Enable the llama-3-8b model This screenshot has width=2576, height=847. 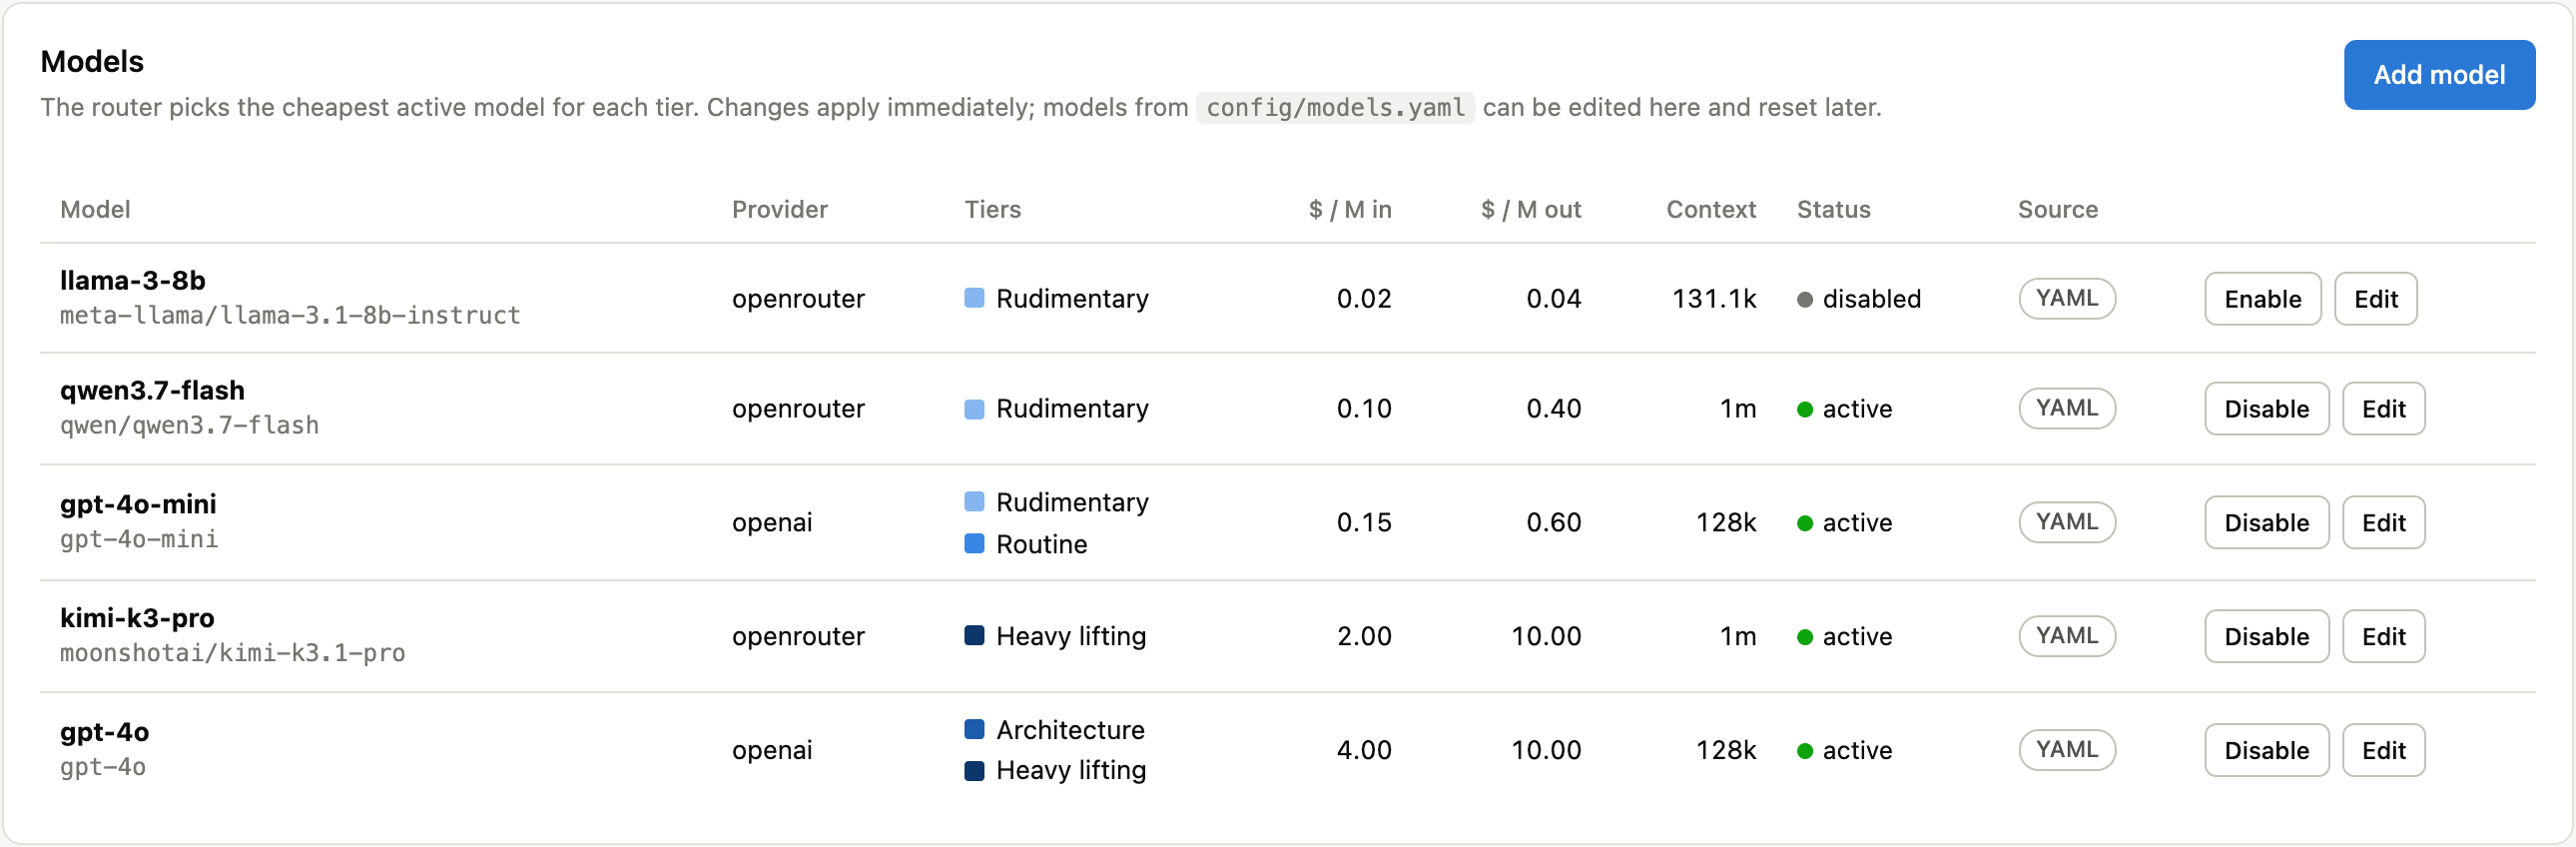coord(2262,299)
